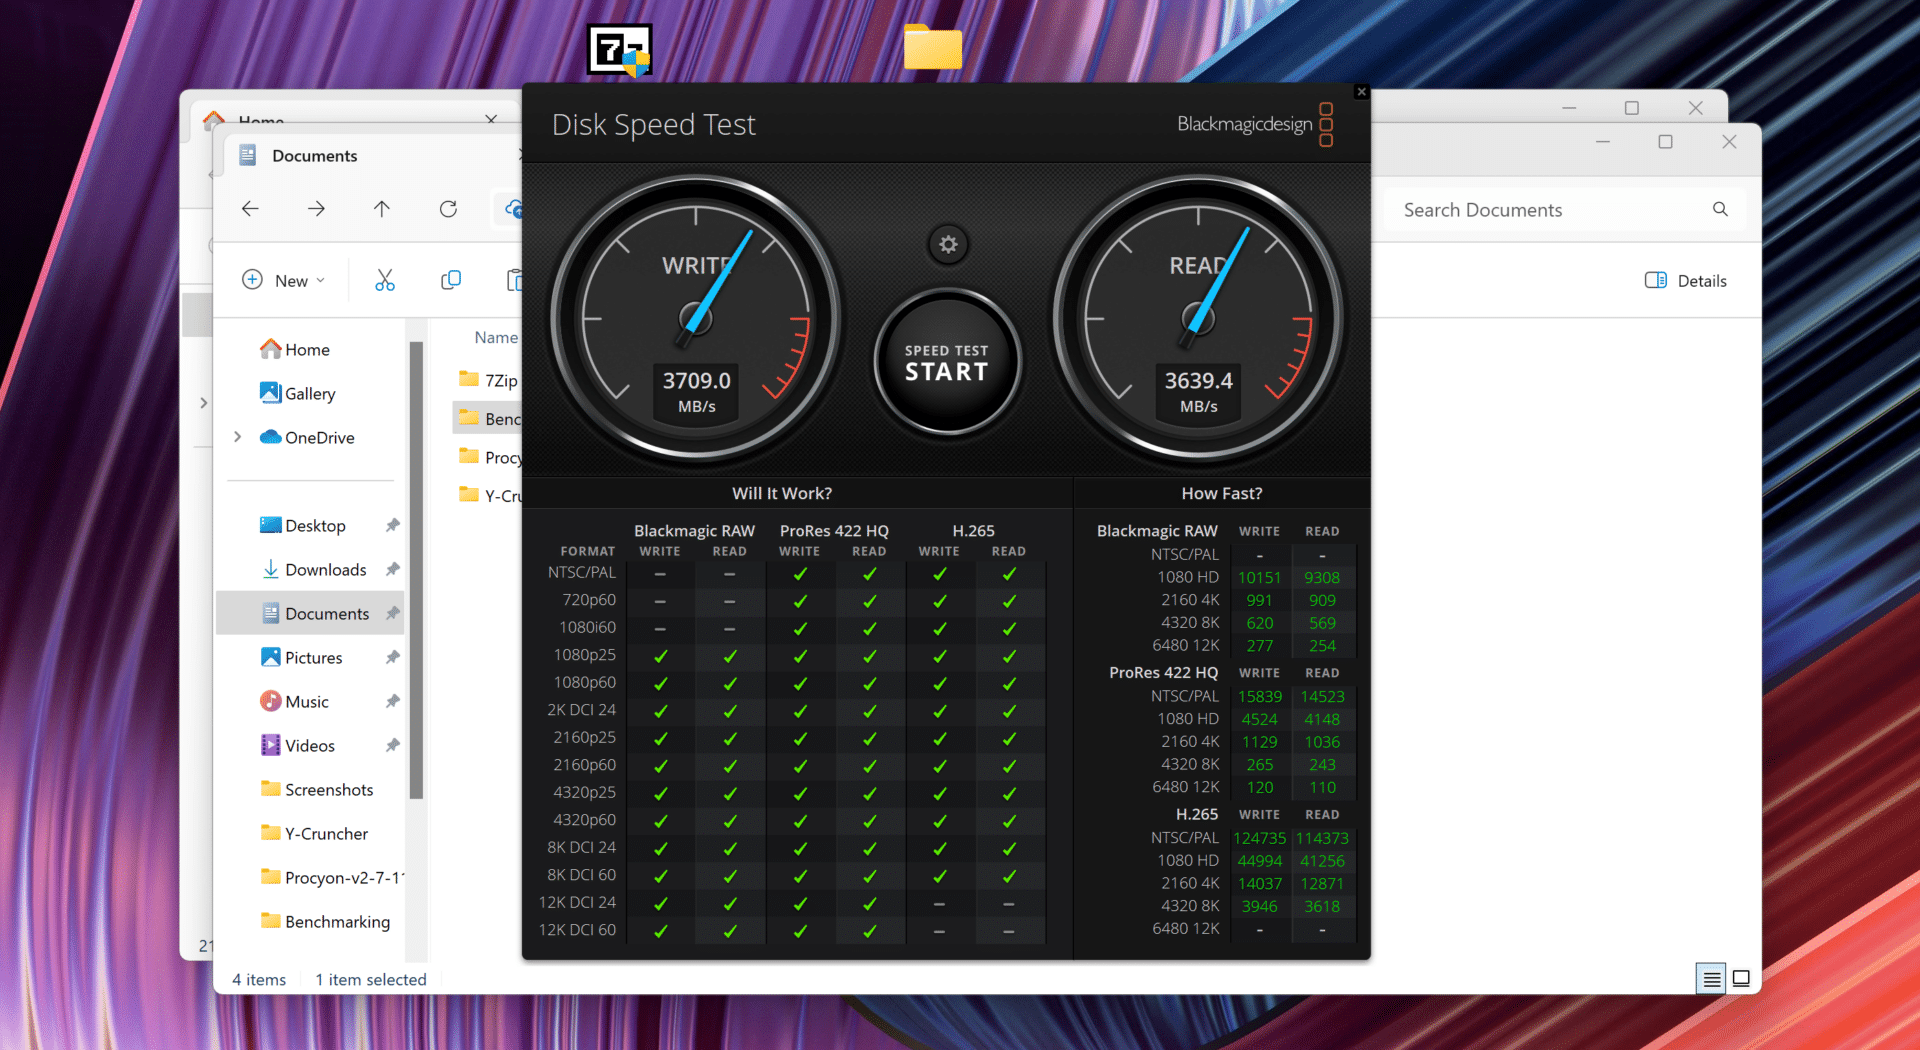Click the Documents tab page icon
The image size is (1920, 1050).
pos(248,155)
